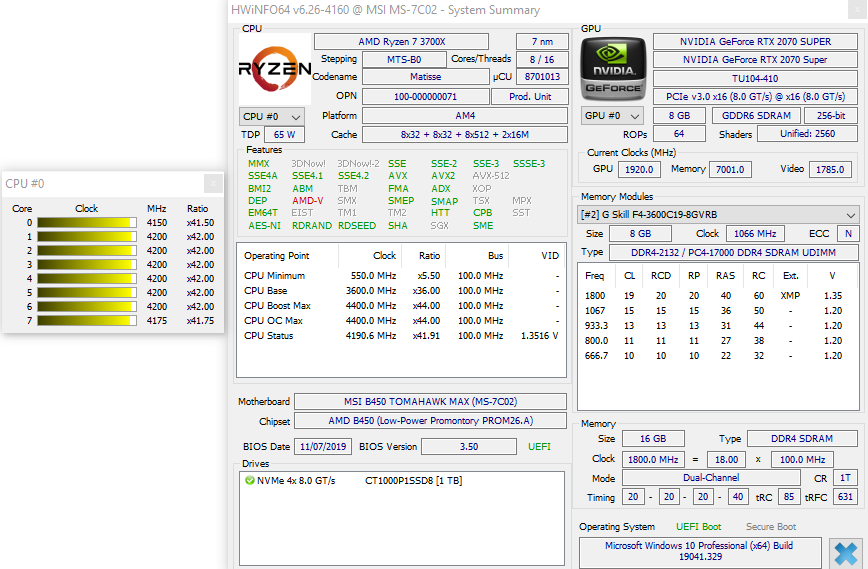Click the AMD-V feature label
This screenshot has width=868, height=569.
point(307,200)
